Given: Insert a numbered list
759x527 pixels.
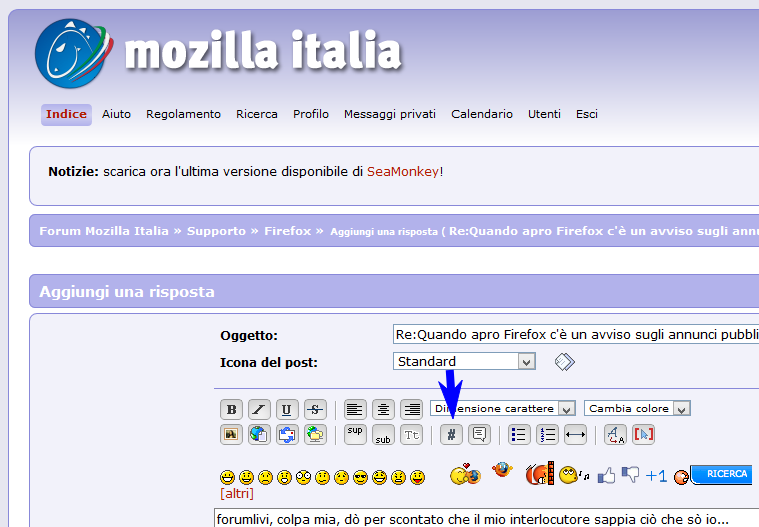Looking at the screenshot, I should tap(547, 434).
